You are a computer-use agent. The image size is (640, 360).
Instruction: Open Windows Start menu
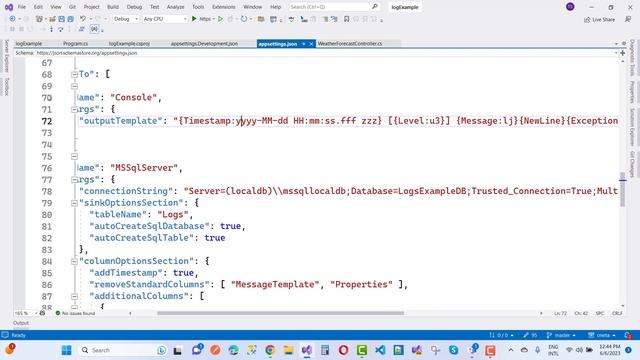pos(66,350)
